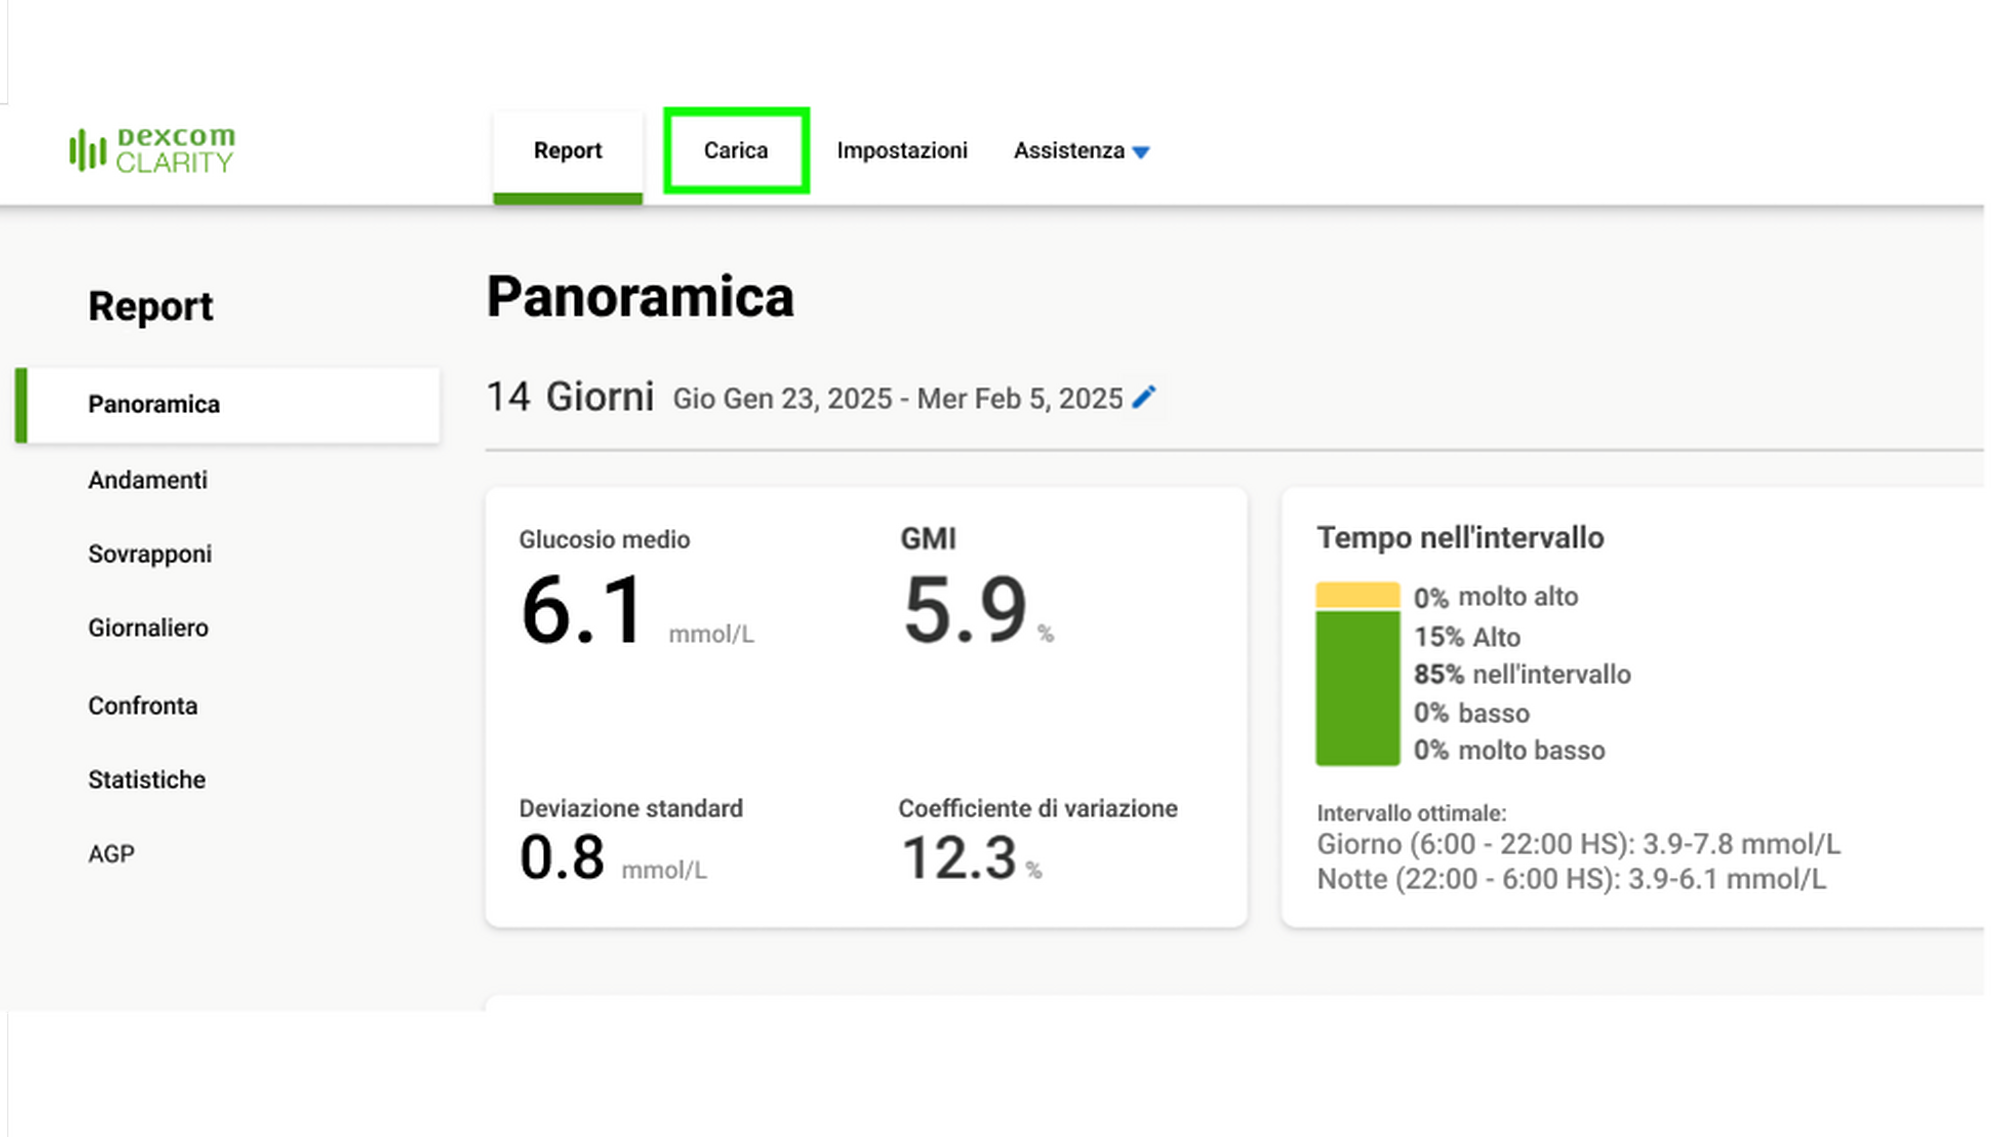Click the 85% nell'intervallo entry
Screen dimensions: 2000x1137
1522,675
